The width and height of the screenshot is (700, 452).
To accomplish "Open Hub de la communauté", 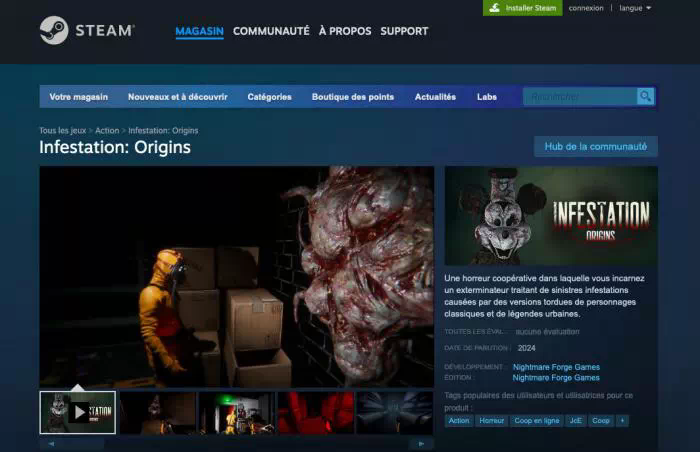I will click(596, 146).
